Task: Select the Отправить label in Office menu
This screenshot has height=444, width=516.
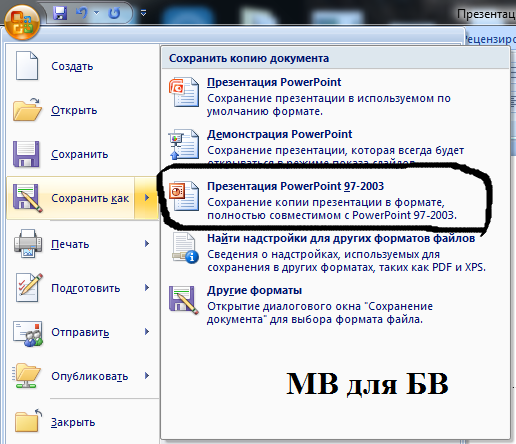Action: [80, 332]
